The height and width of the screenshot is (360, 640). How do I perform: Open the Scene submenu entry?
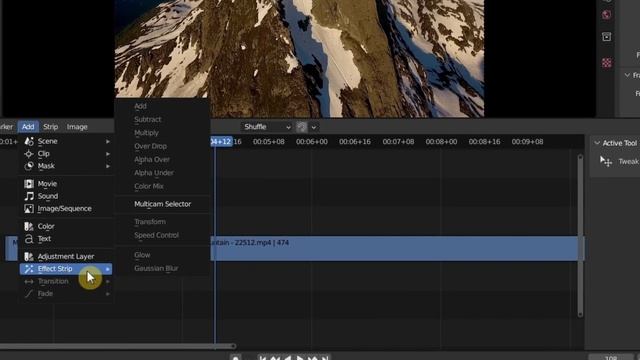(67, 141)
